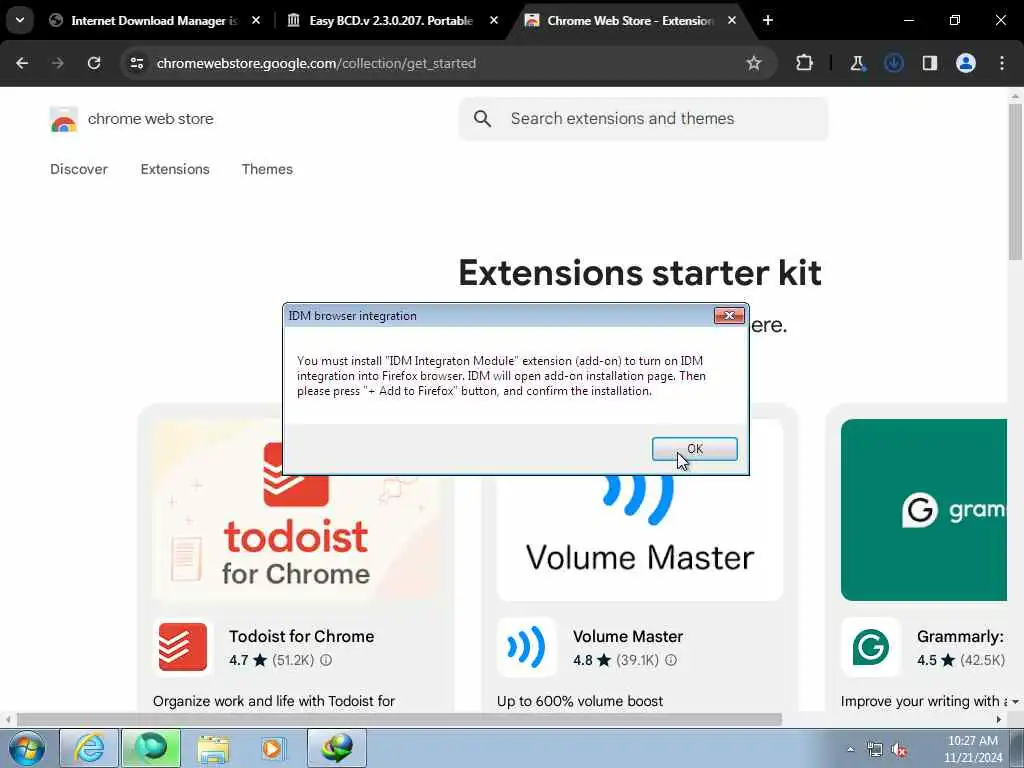Image resolution: width=1024 pixels, height=768 pixels.
Task: Reload the current page
Action: click(x=94, y=63)
